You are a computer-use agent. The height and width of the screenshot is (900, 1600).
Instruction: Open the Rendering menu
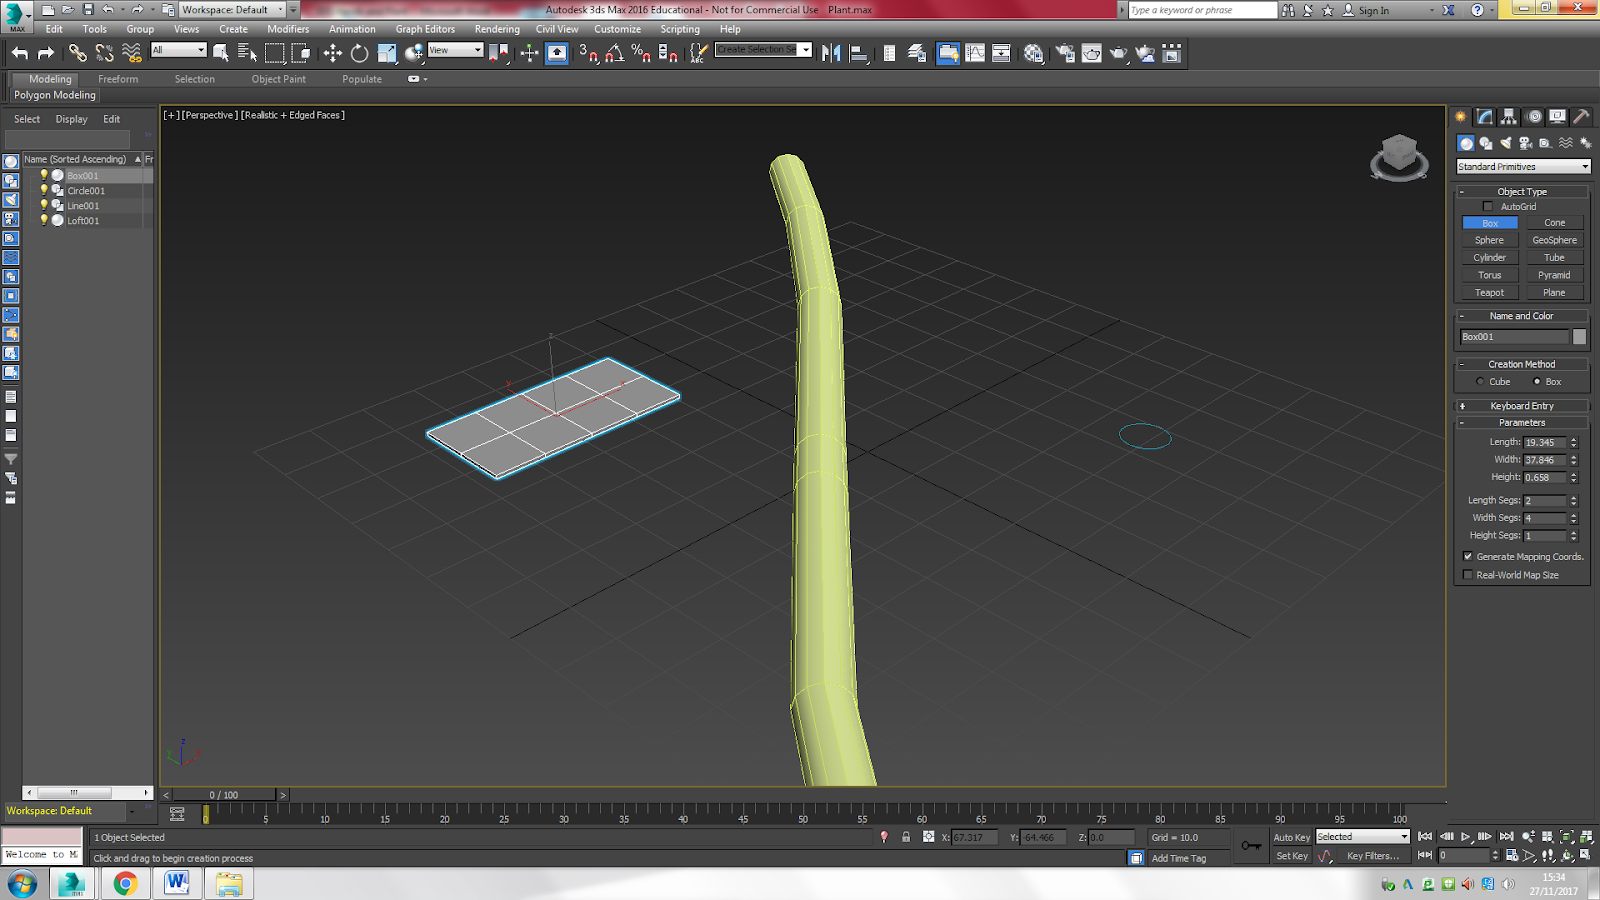pos(497,29)
